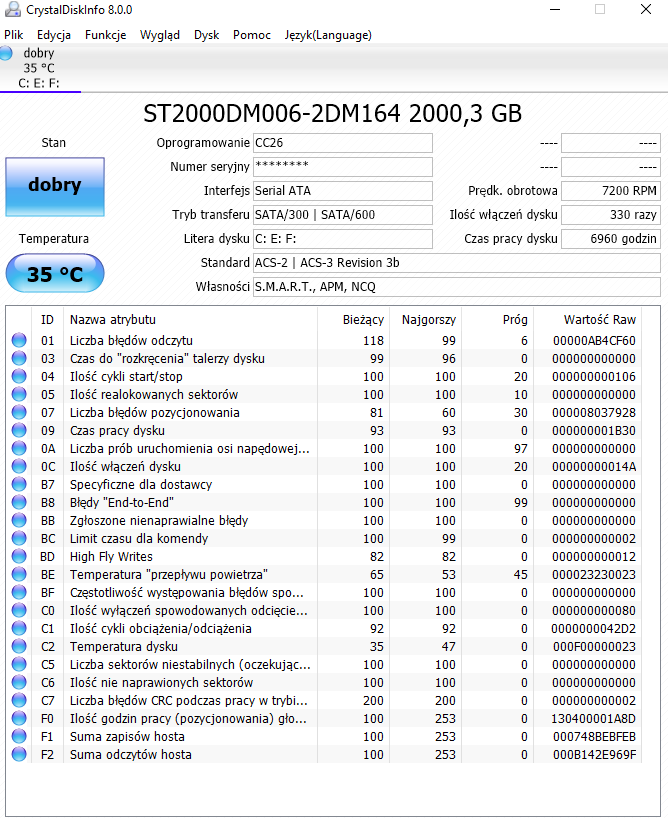The width and height of the screenshot is (668, 818).
Task: Click the Litera dysku field C: E: F:
Action: 343,239
